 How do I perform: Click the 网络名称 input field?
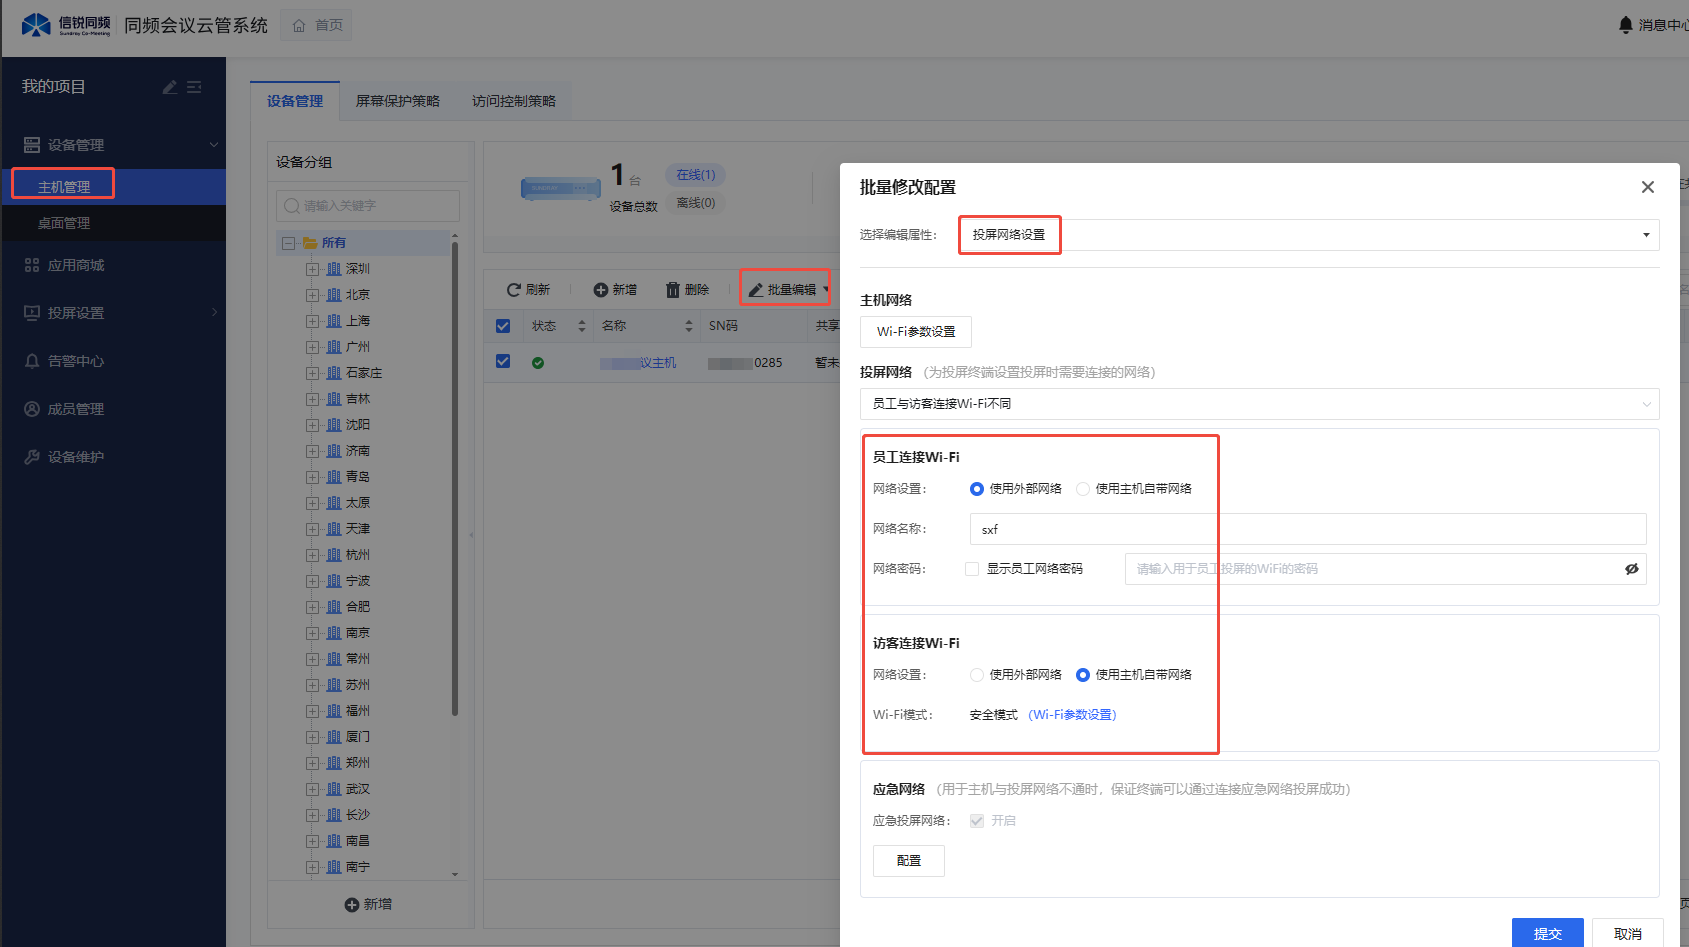point(1307,529)
